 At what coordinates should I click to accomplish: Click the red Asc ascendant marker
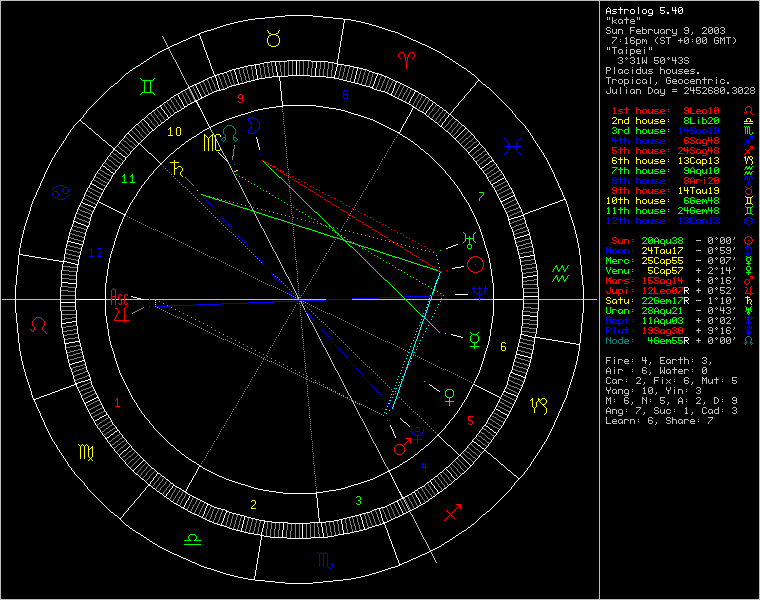[119, 297]
